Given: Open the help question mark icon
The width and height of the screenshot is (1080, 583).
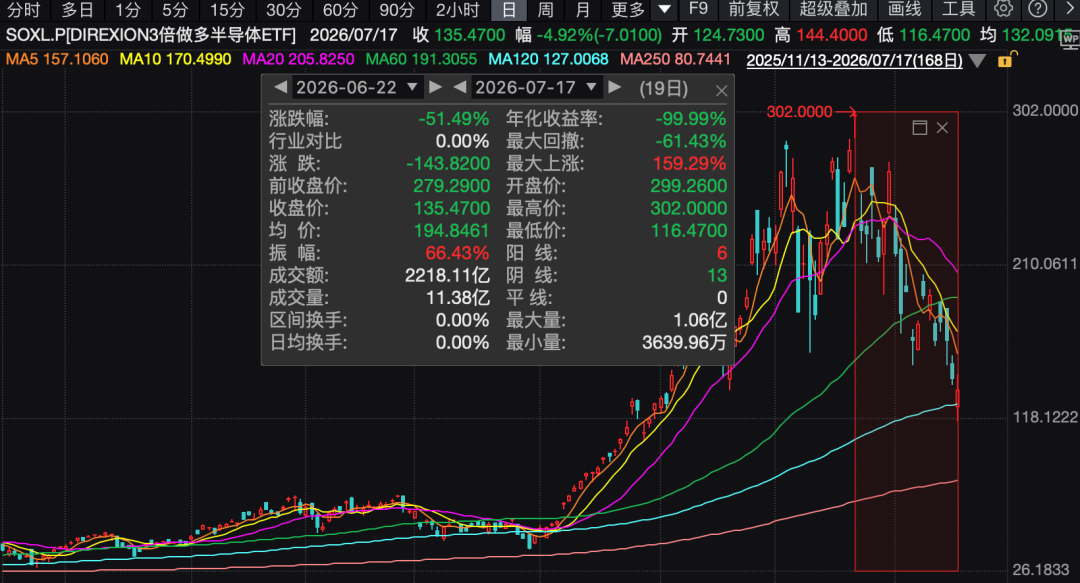Looking at the screenshot, I should 1037,9.
